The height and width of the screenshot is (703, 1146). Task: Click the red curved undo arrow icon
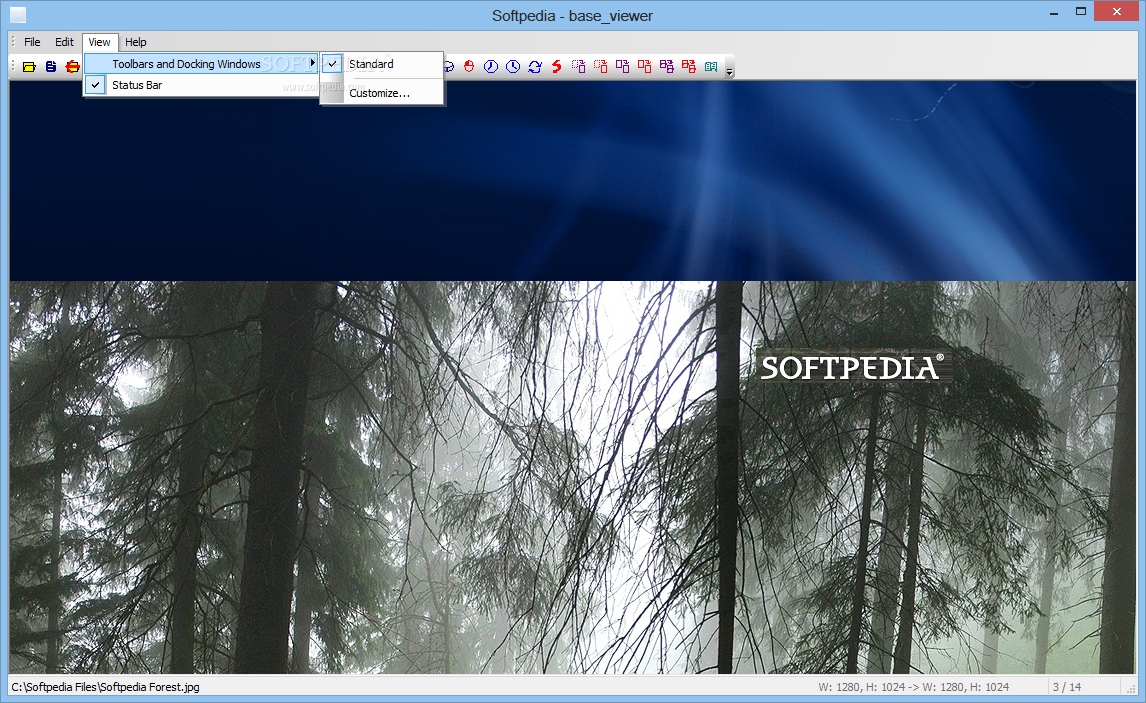coord(557,66)
